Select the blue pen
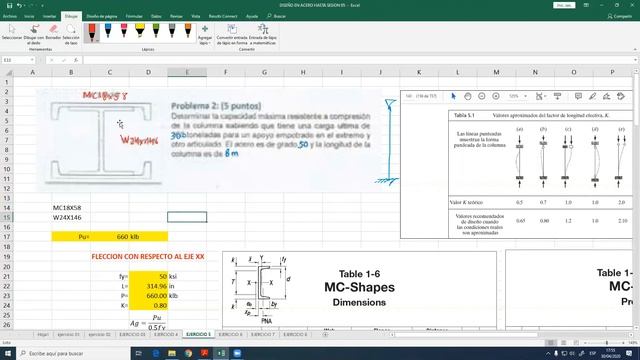This screenshot has height=360, width=640. 108,31
